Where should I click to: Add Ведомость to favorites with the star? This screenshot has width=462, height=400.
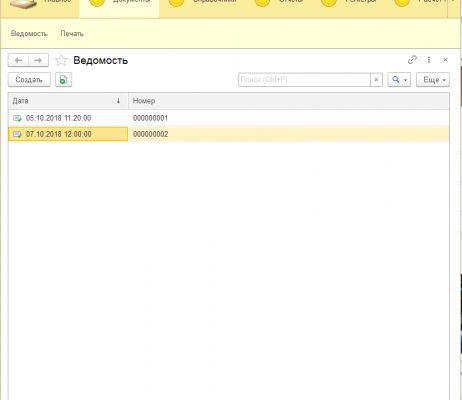pos(61,60)
